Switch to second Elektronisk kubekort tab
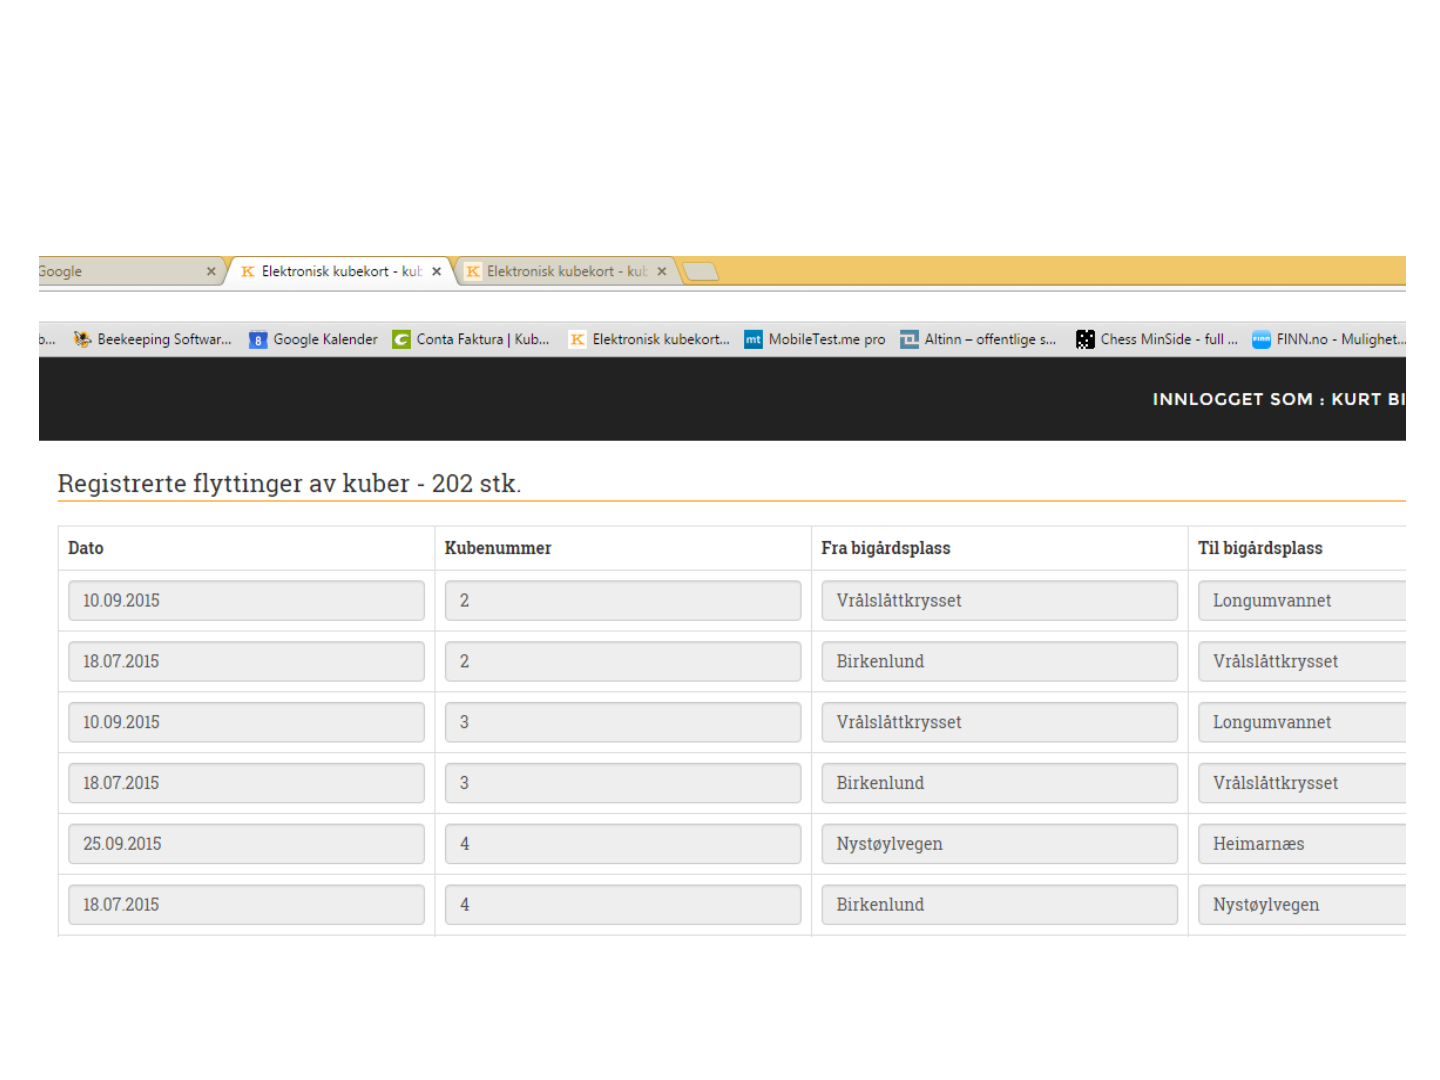 [567, 271]
